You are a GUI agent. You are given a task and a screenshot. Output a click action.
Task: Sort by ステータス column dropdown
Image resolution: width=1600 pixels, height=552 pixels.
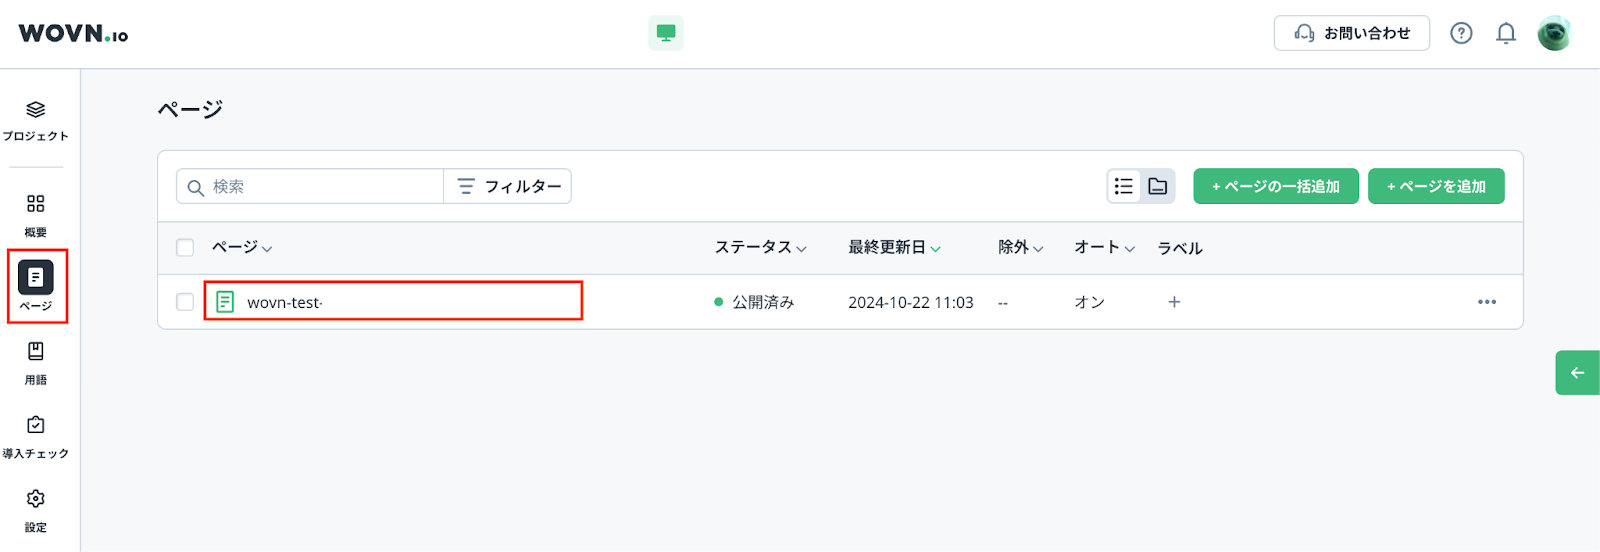pos(760,248)
